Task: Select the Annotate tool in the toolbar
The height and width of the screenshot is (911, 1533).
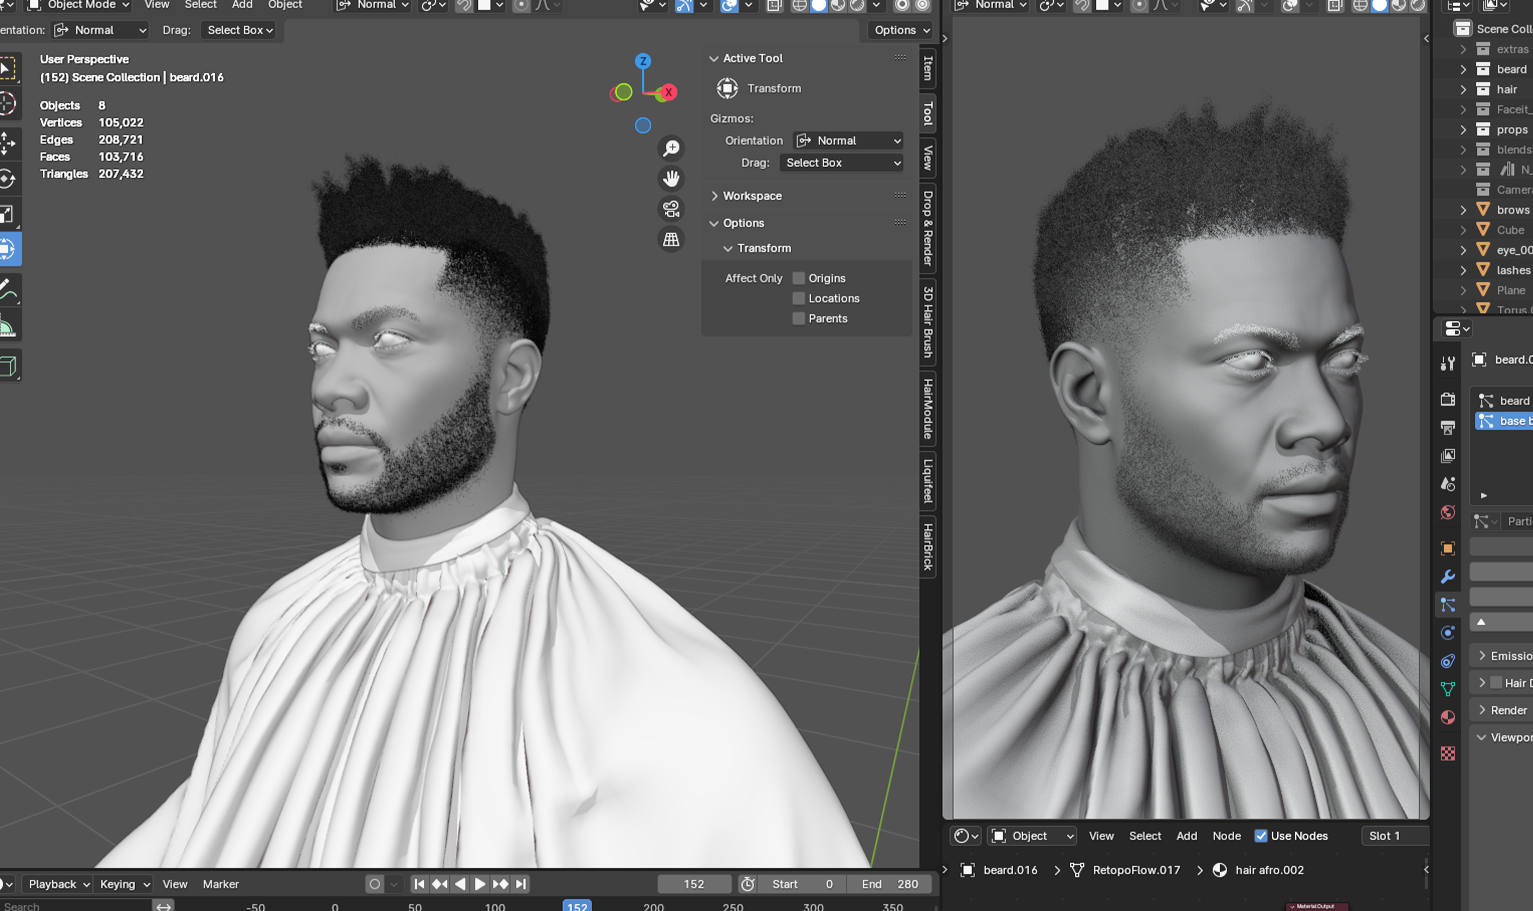Action: click(11, 290)
